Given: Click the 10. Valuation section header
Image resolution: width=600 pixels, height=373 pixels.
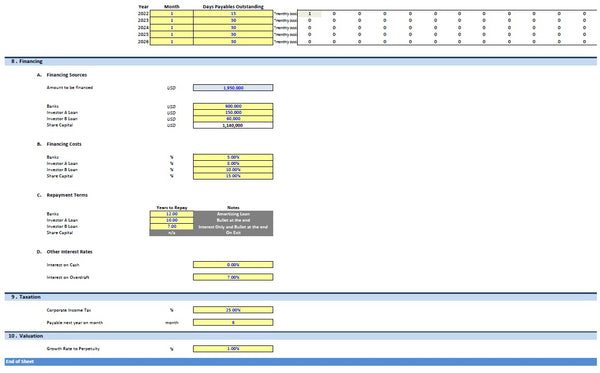Looking at the screenshot, I should pos(301,336).
